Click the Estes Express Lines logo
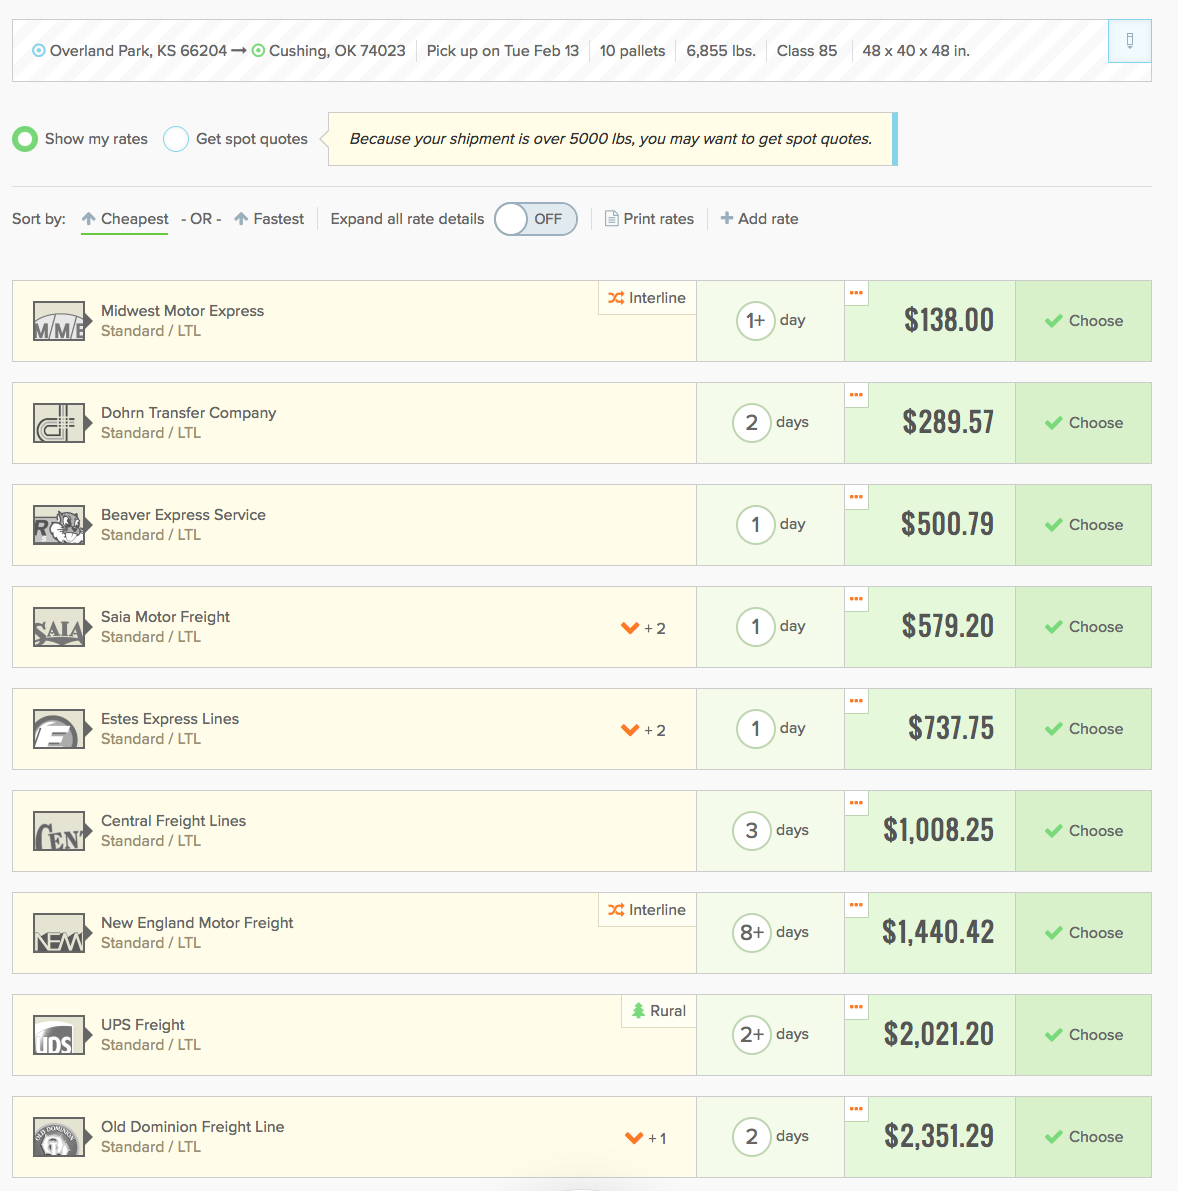 coord(58,729)
